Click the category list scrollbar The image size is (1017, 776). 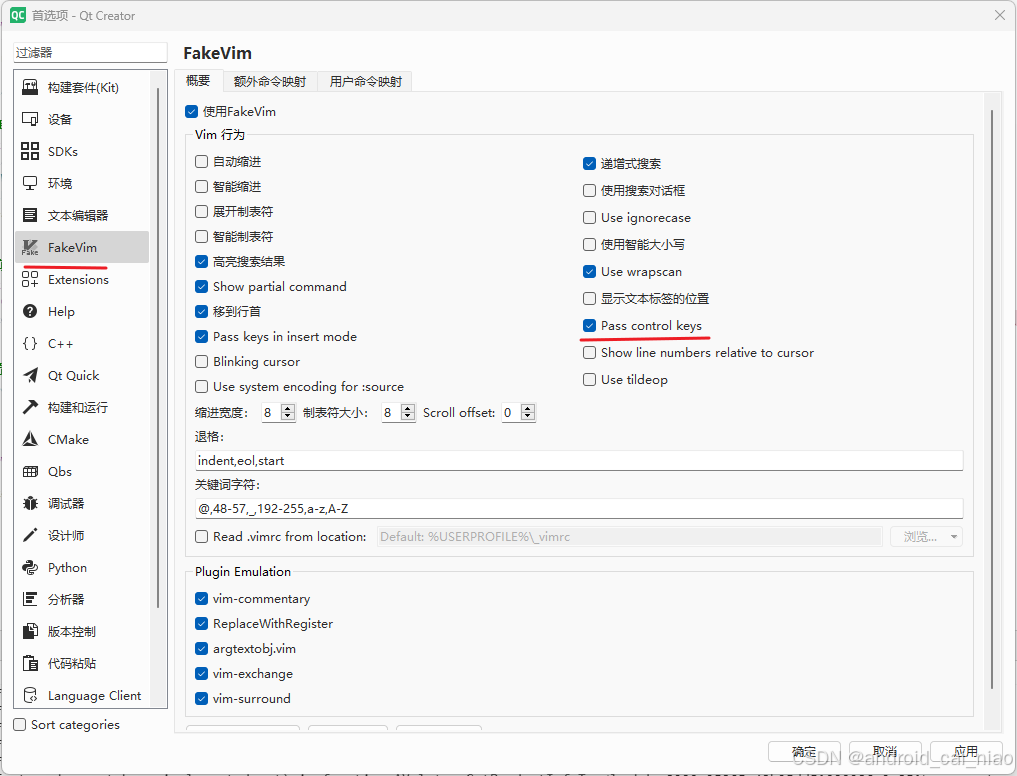tap(158, 347)
